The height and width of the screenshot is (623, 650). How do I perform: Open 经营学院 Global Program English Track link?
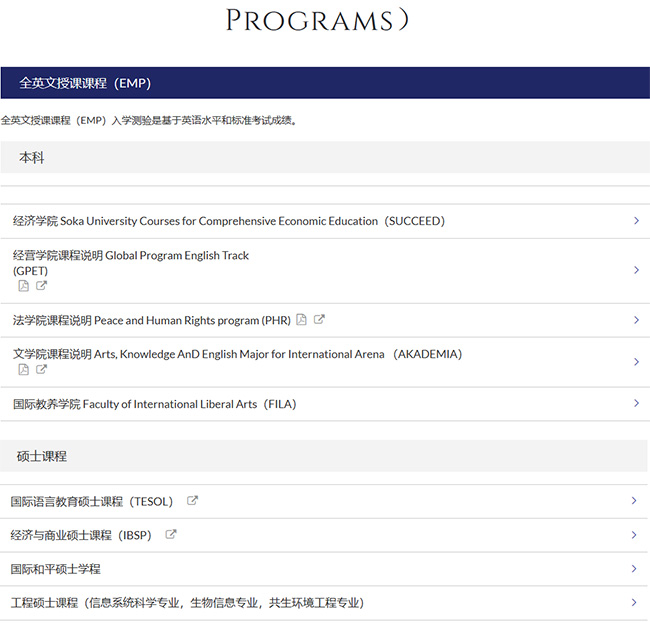[131, 263]
